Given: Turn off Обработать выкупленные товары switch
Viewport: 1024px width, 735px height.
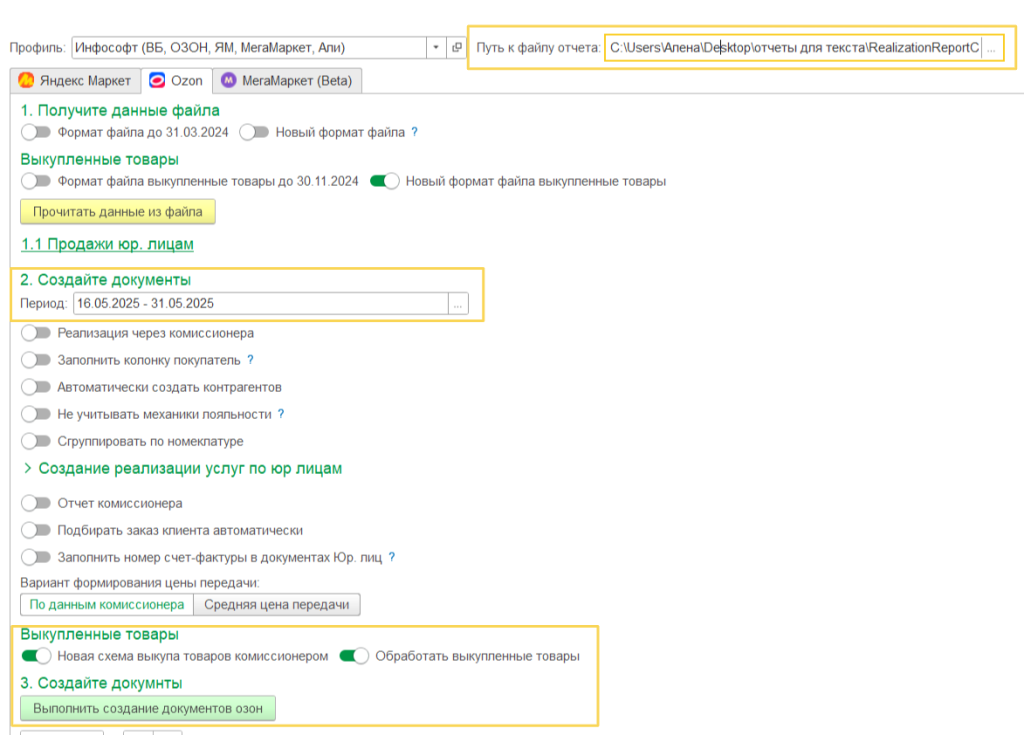Looking at the screenshot, I should (x=354, y=656).
